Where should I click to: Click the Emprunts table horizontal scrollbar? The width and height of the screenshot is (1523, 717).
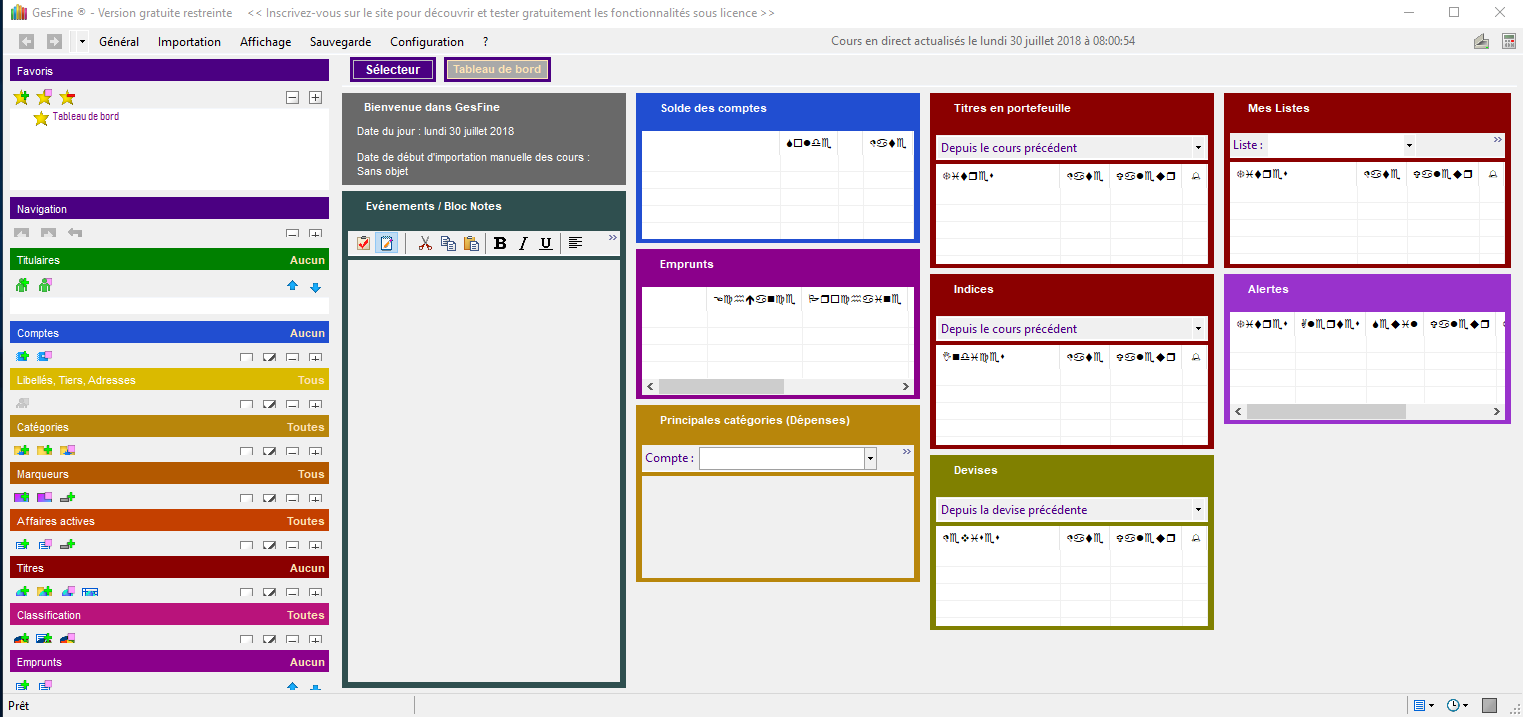pos(720,386)
